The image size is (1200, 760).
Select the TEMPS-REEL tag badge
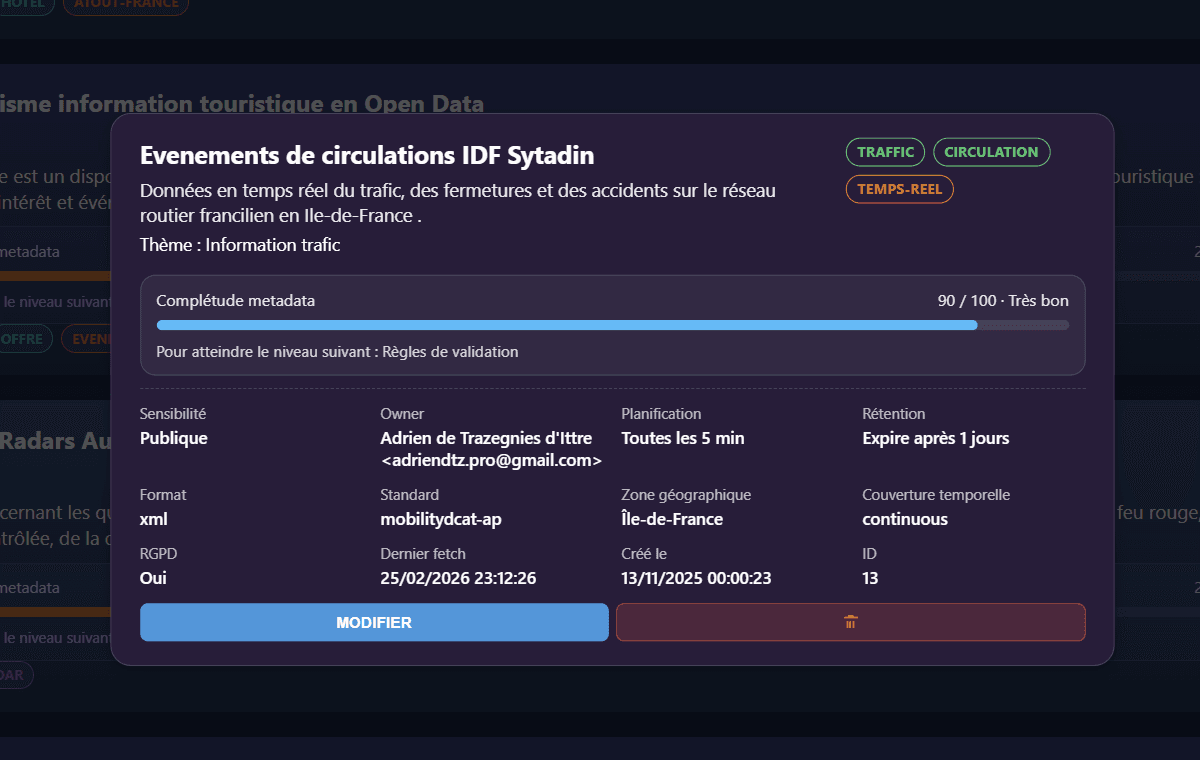click(x=899, y=188)
